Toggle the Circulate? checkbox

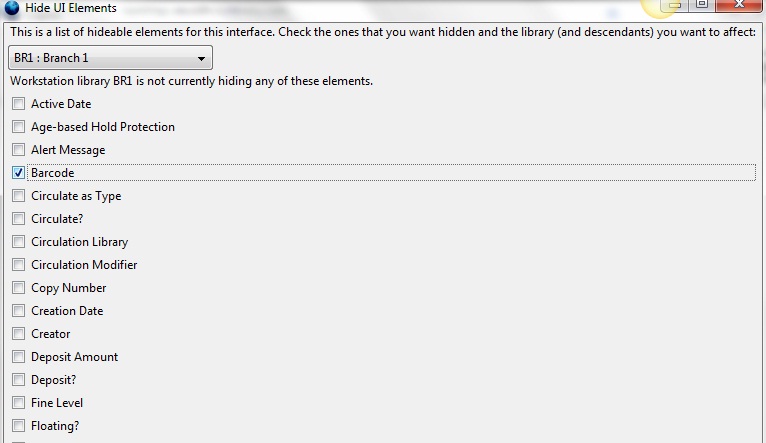[19, 218]
